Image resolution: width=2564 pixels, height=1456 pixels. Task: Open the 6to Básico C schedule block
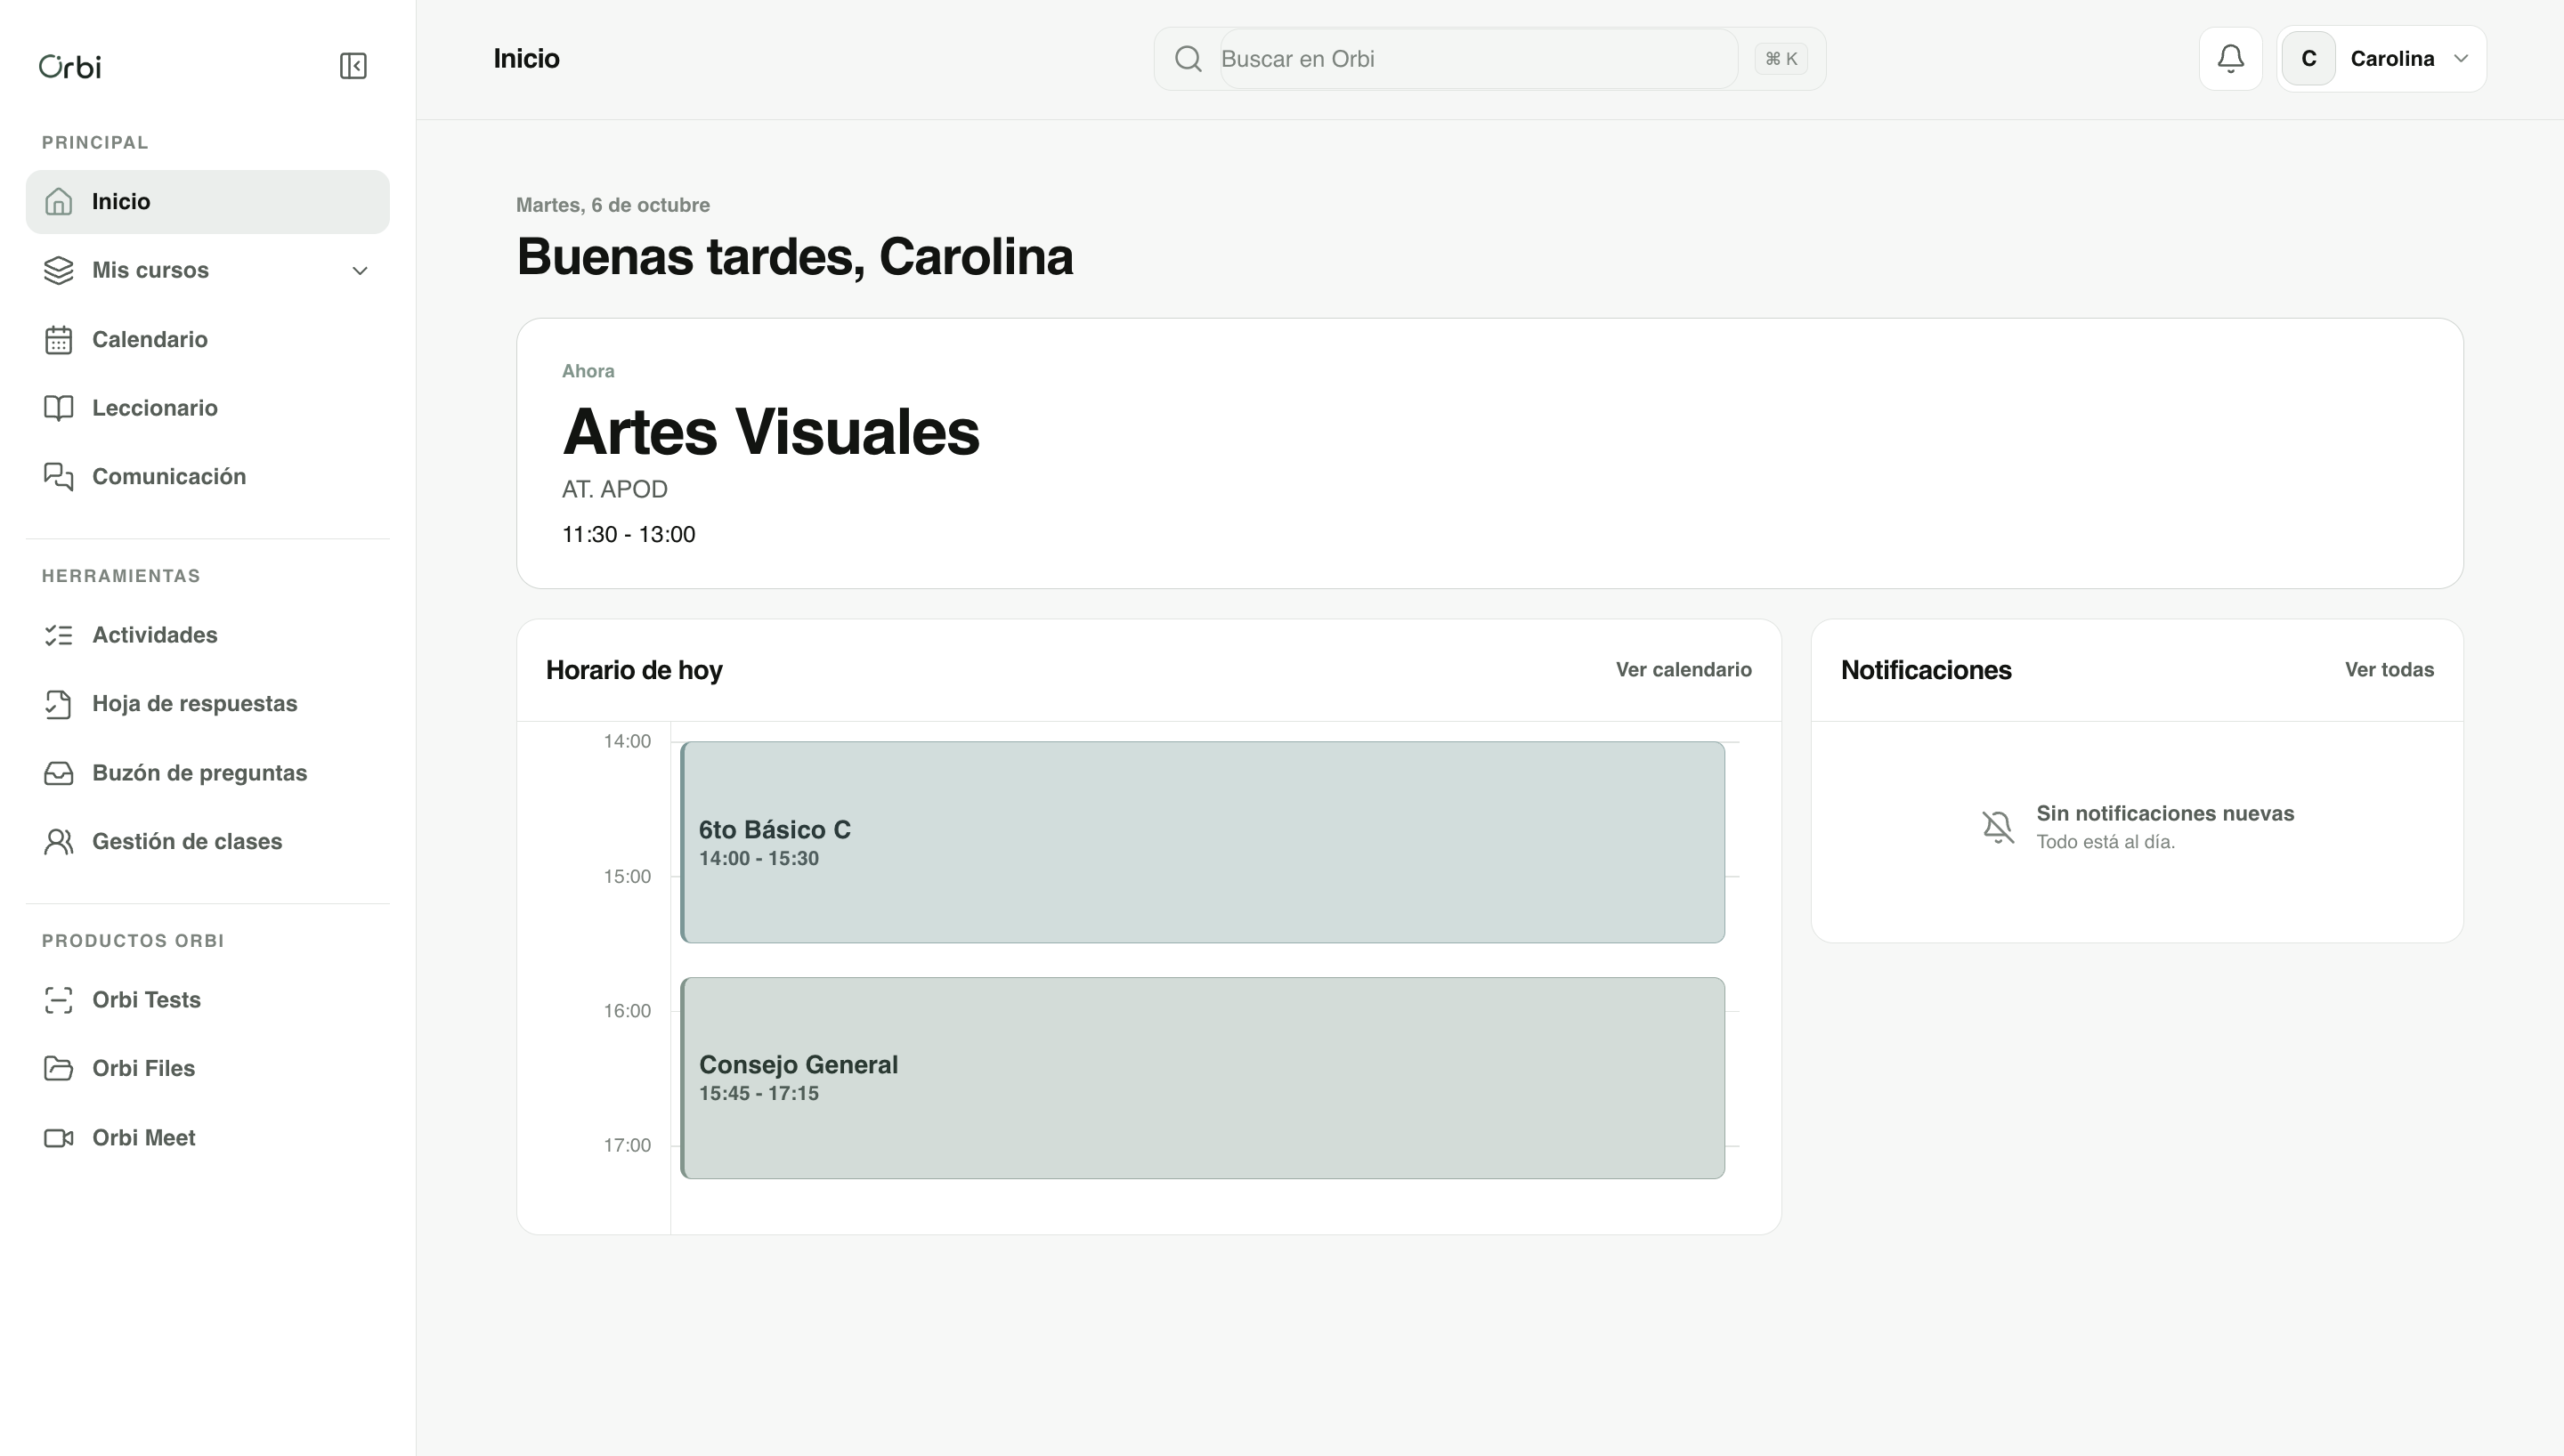(1202, 842)
